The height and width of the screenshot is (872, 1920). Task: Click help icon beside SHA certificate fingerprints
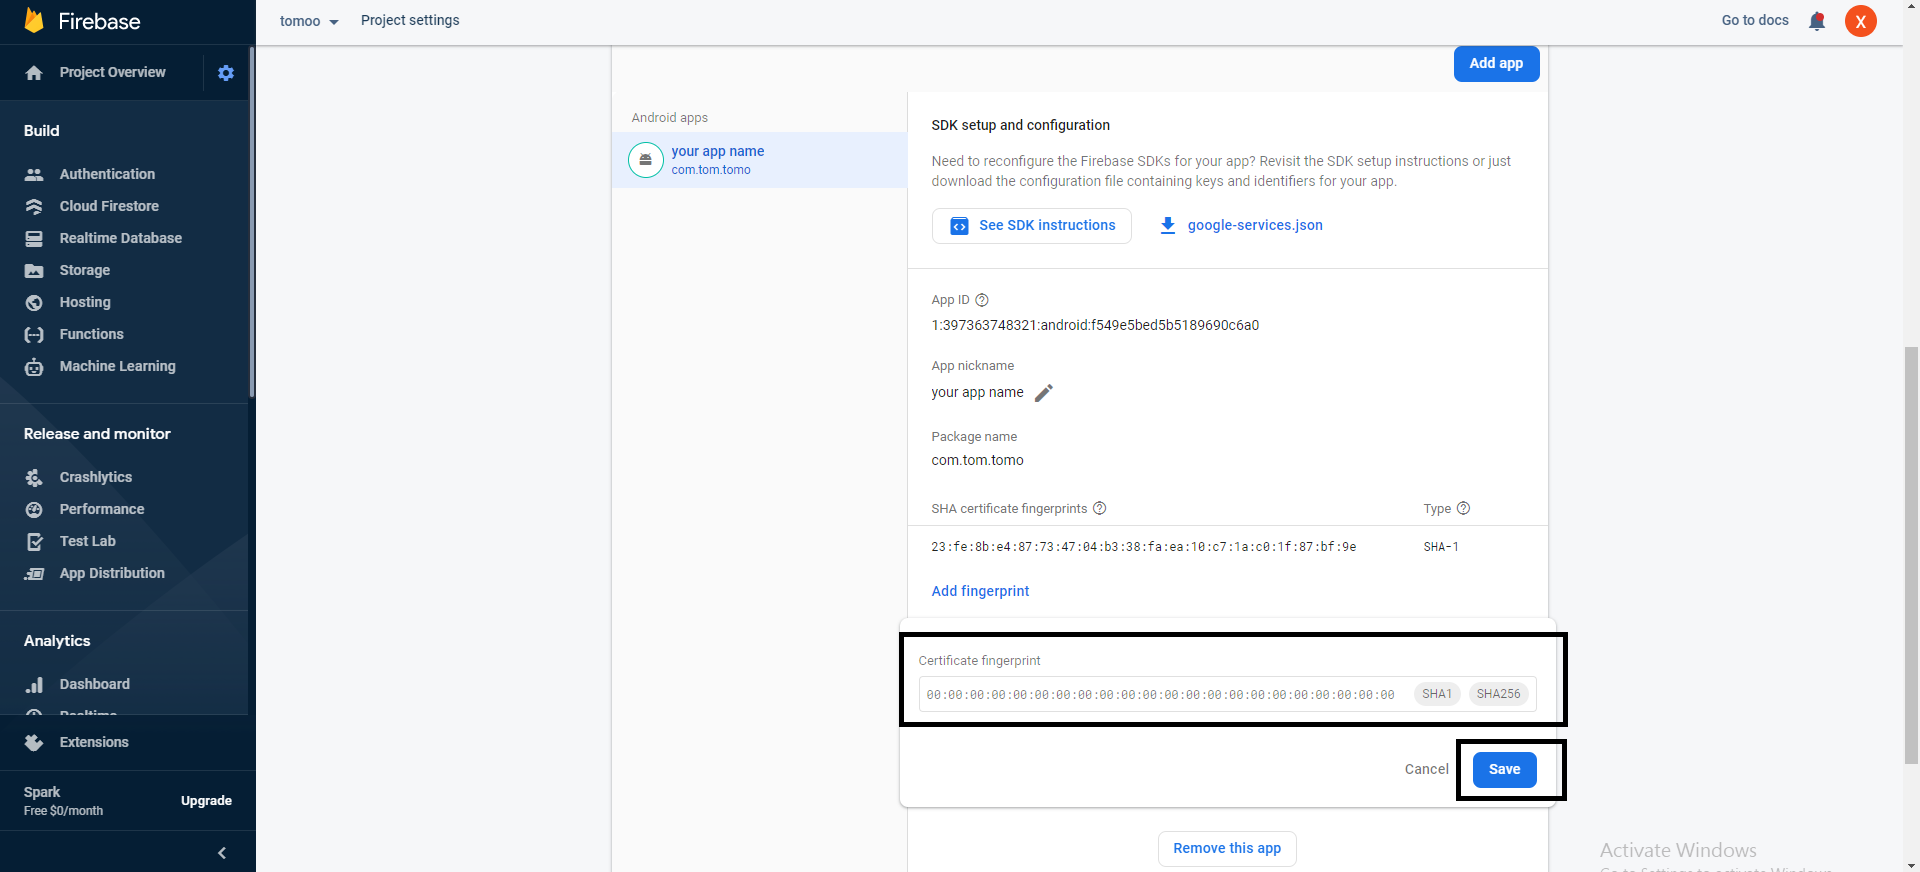click(x=1100, y=508)
